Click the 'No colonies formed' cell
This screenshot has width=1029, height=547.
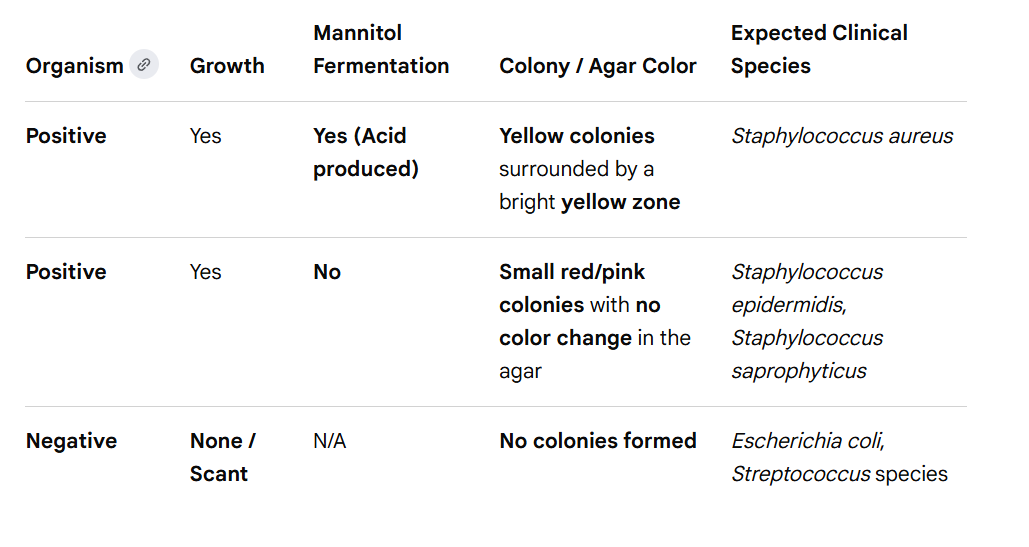(597, 441)
